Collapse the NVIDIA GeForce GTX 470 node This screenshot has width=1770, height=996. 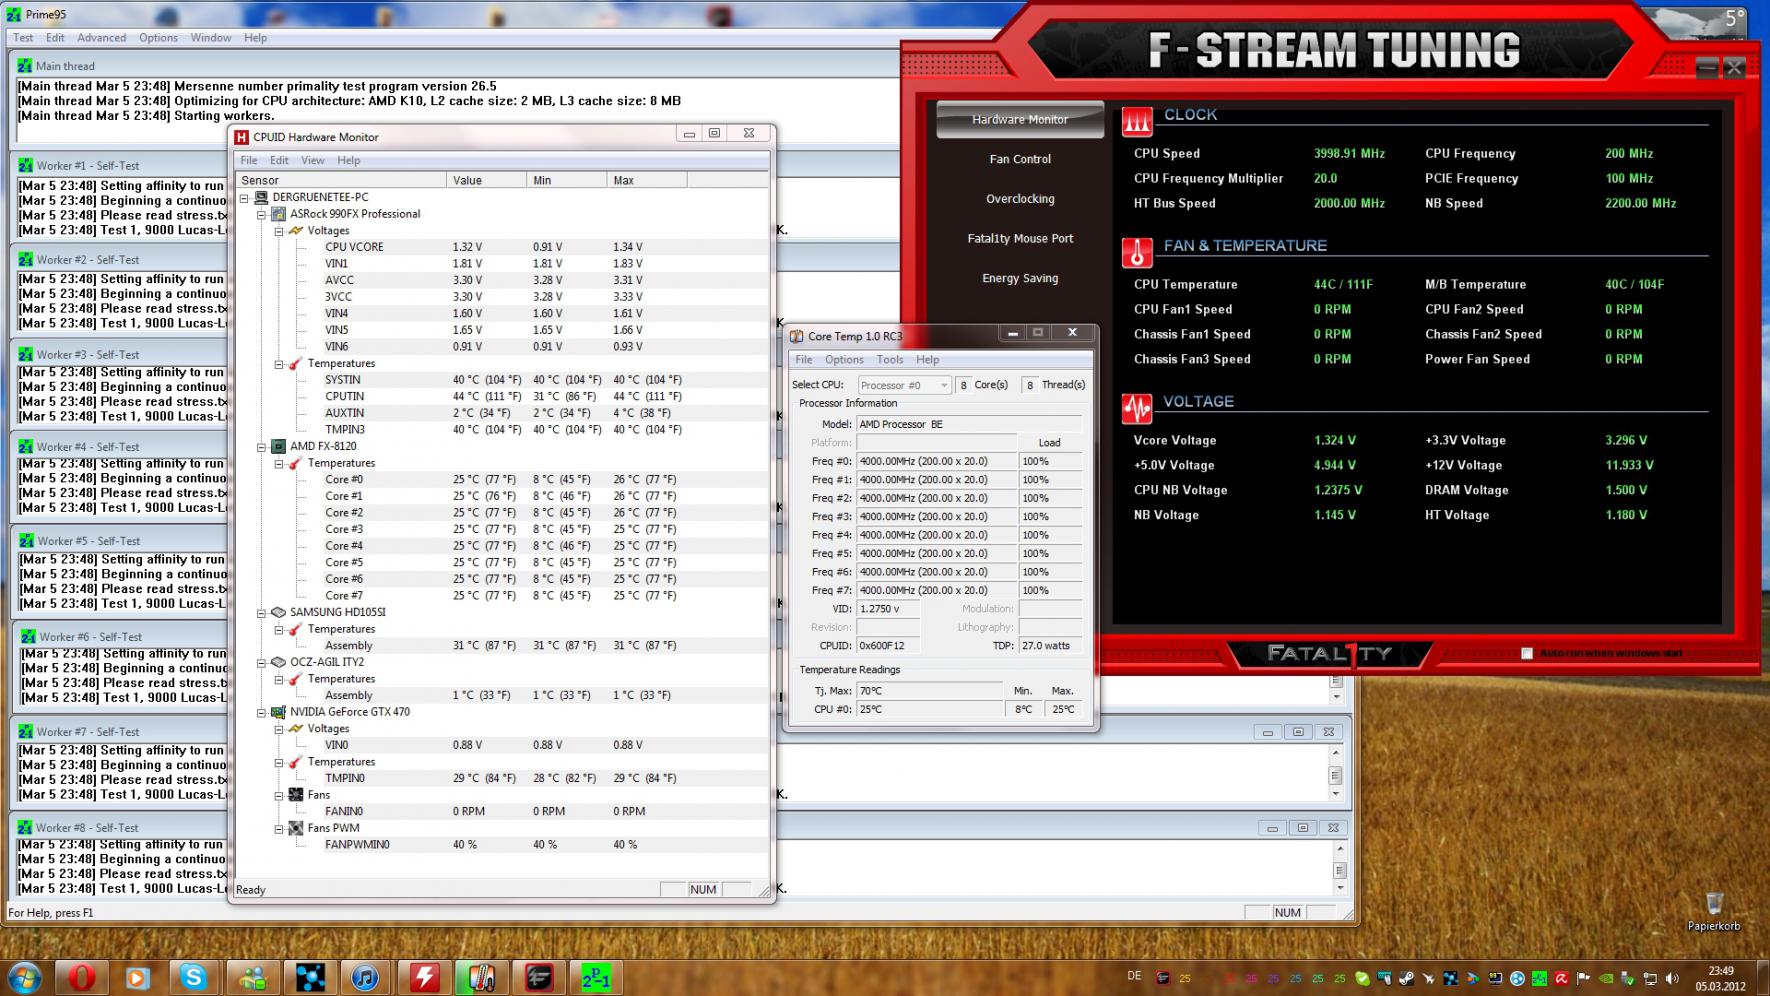[x=262, y=712]
